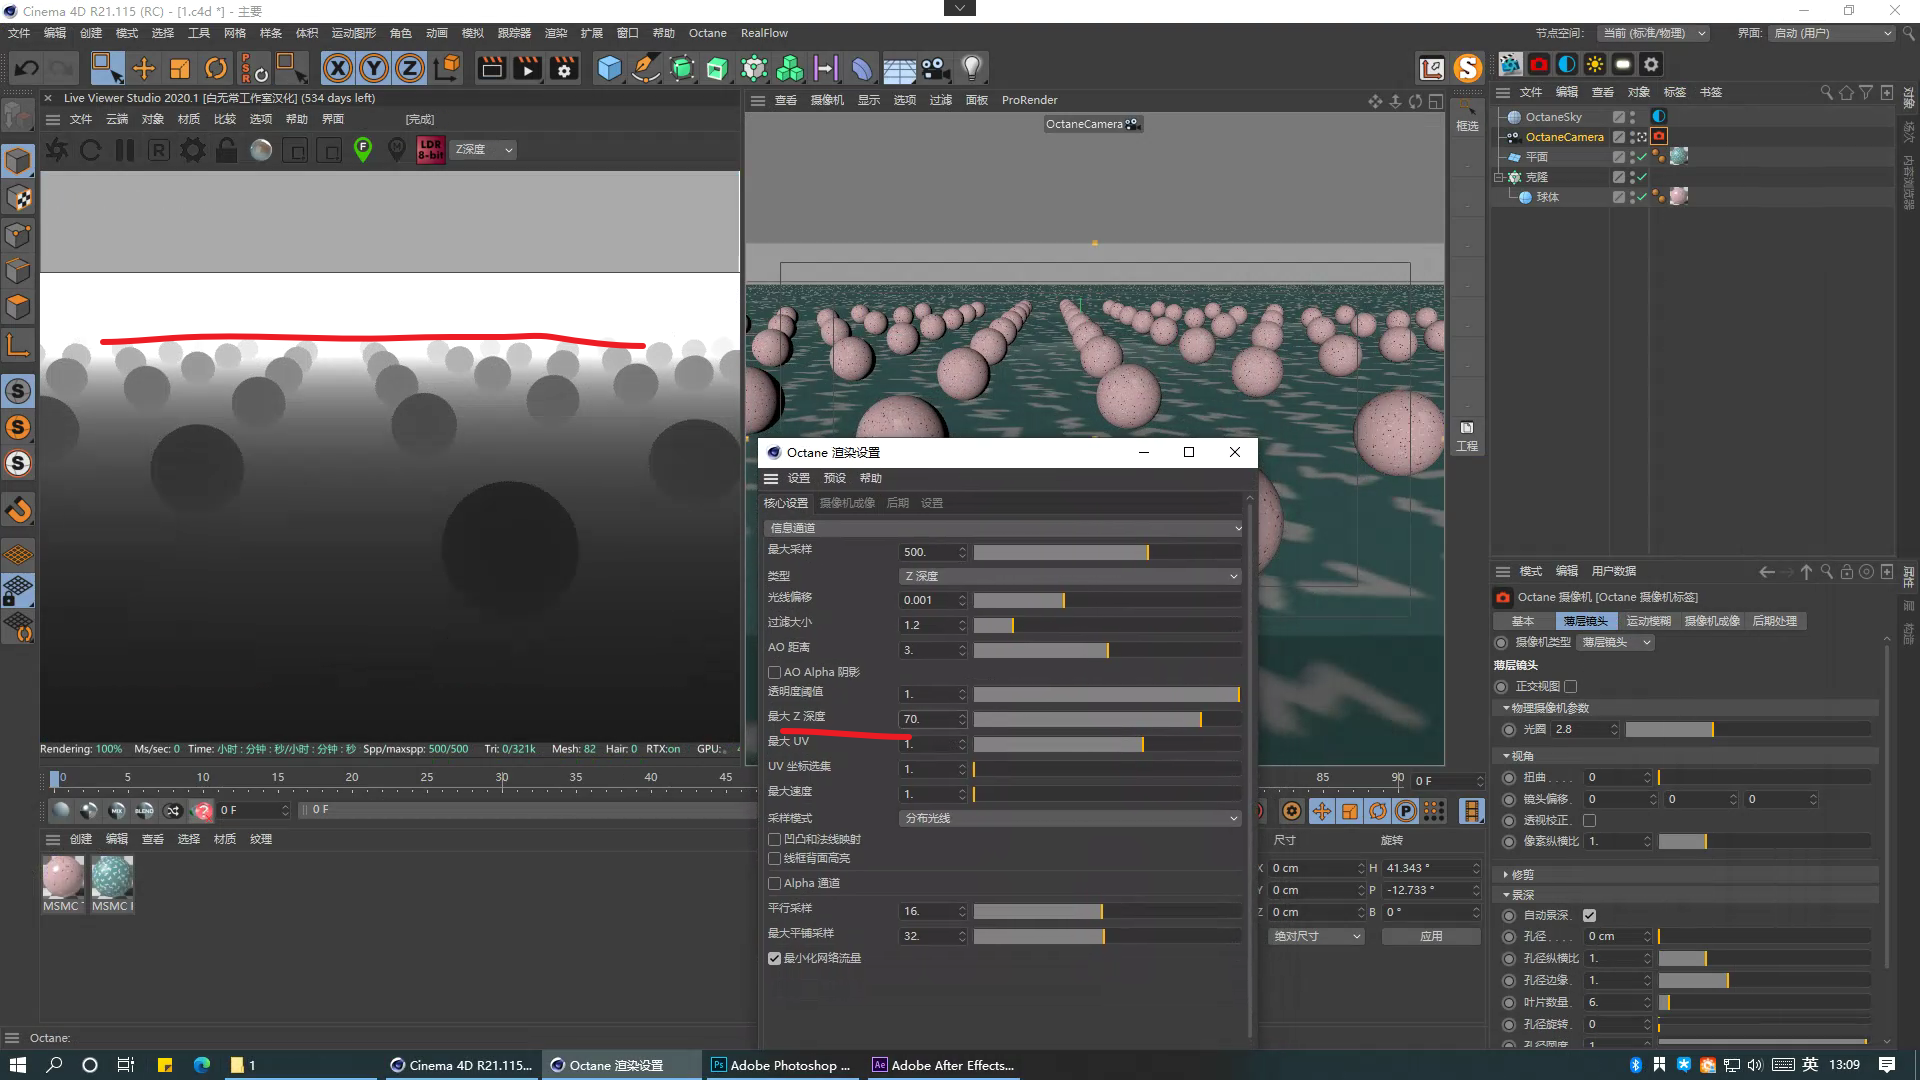Toggle Z axis lock
Image resolution: width=1920 pixels, height=1080 pixels.
410,68
